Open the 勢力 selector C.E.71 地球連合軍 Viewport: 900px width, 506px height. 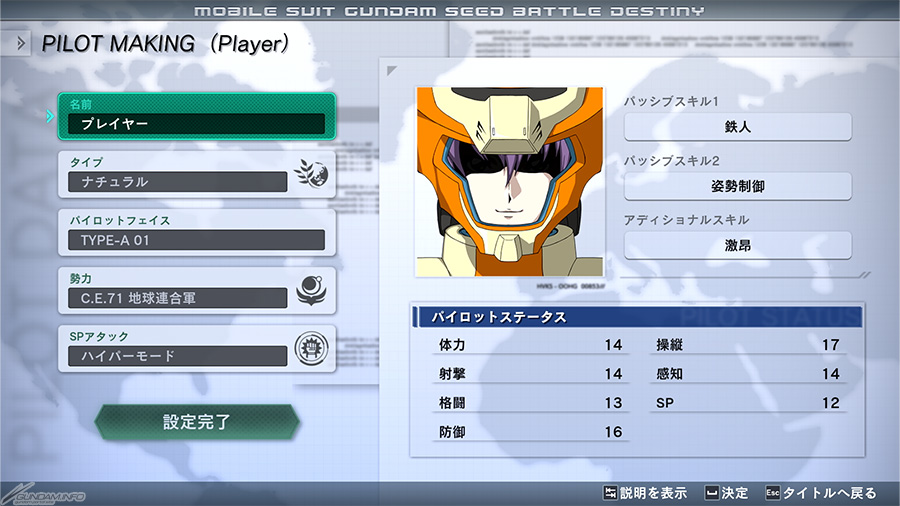pos(196,290)
